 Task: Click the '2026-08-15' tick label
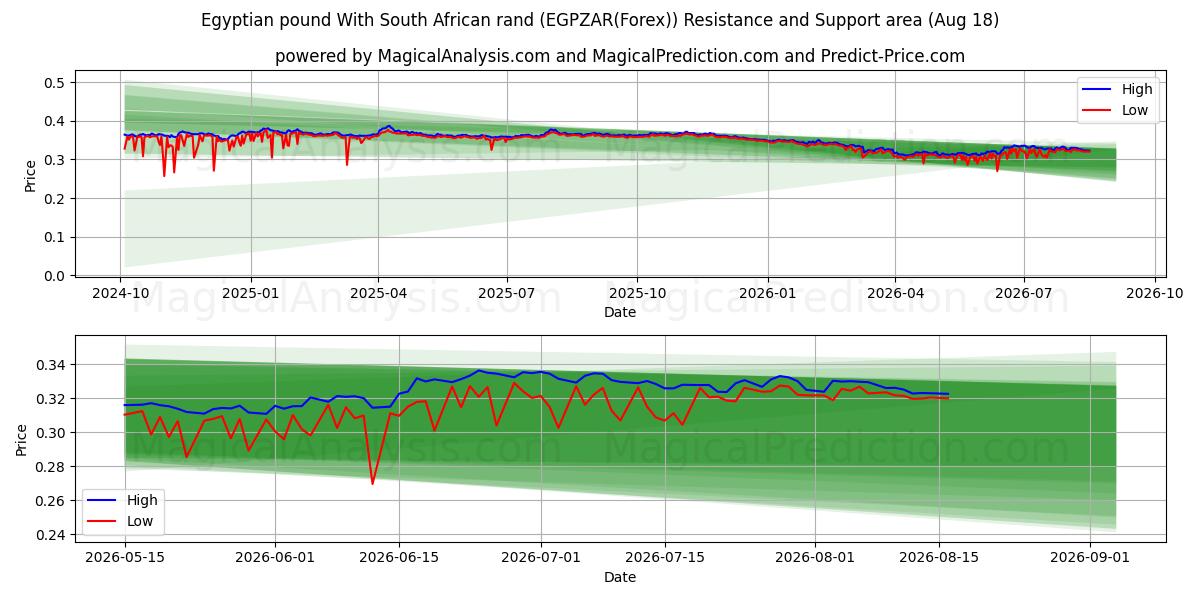(940, 558)
